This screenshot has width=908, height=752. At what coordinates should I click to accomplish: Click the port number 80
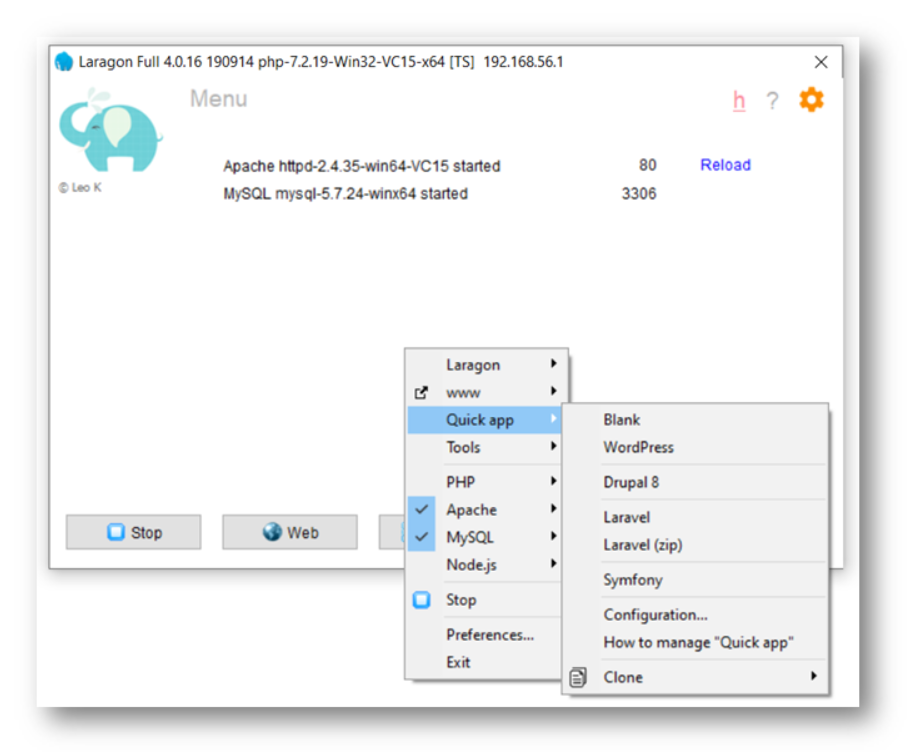point(647,165)
